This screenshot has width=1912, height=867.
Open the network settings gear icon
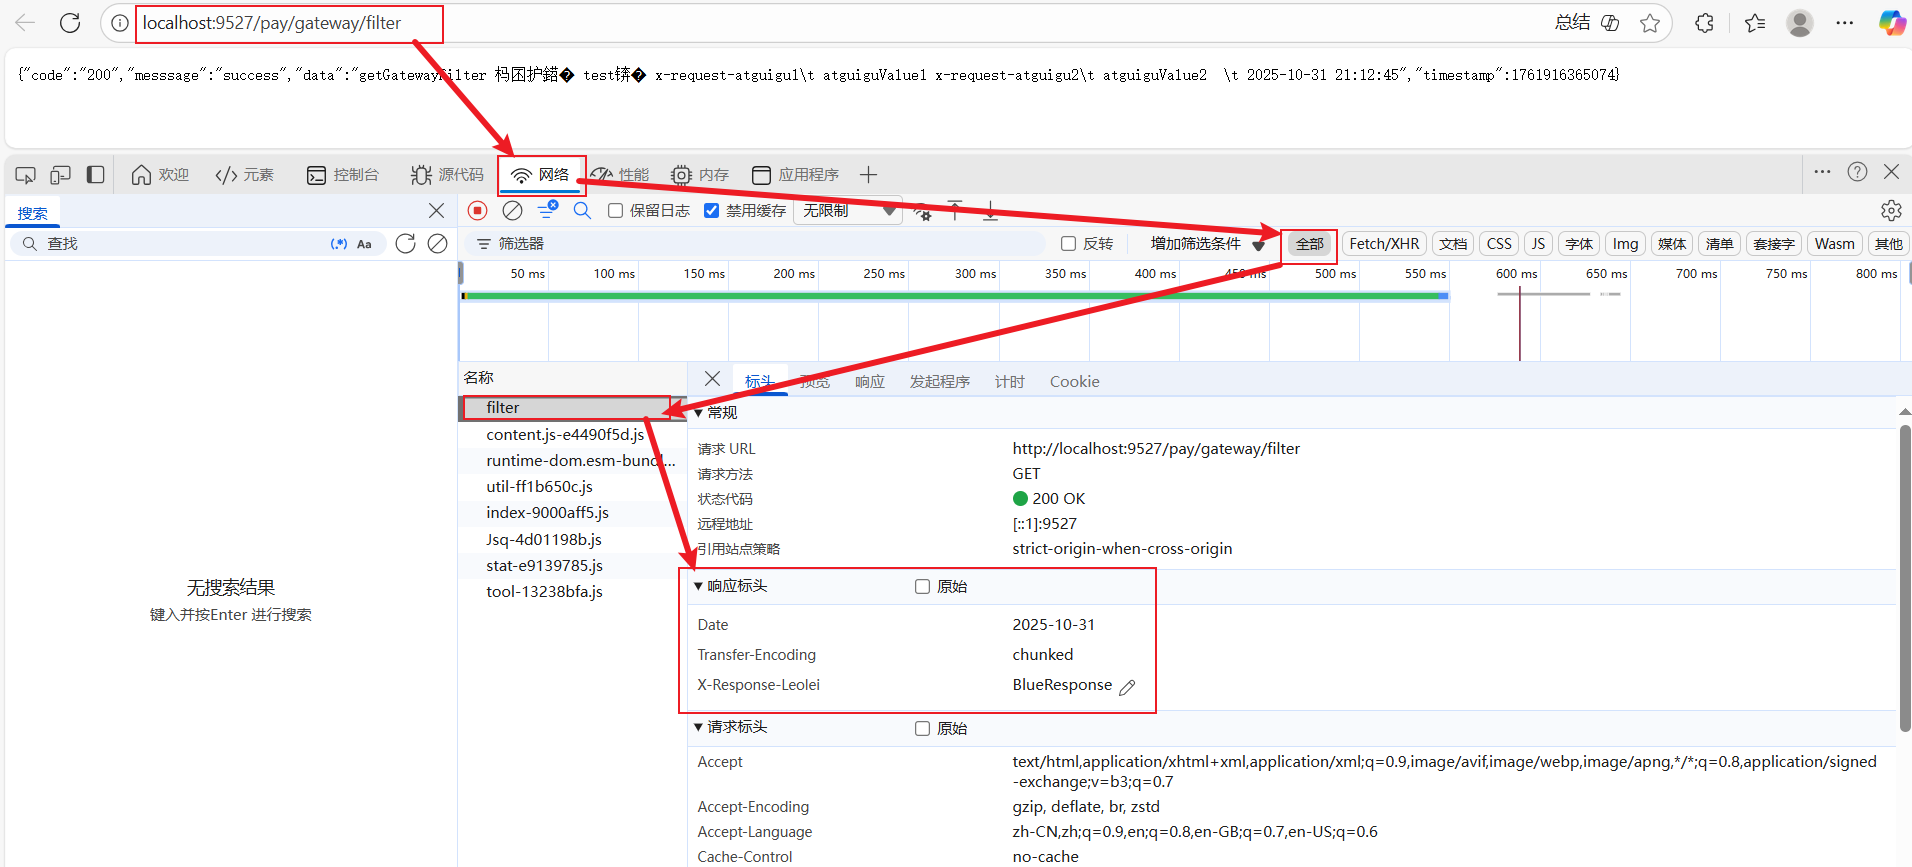[1891, 210]
